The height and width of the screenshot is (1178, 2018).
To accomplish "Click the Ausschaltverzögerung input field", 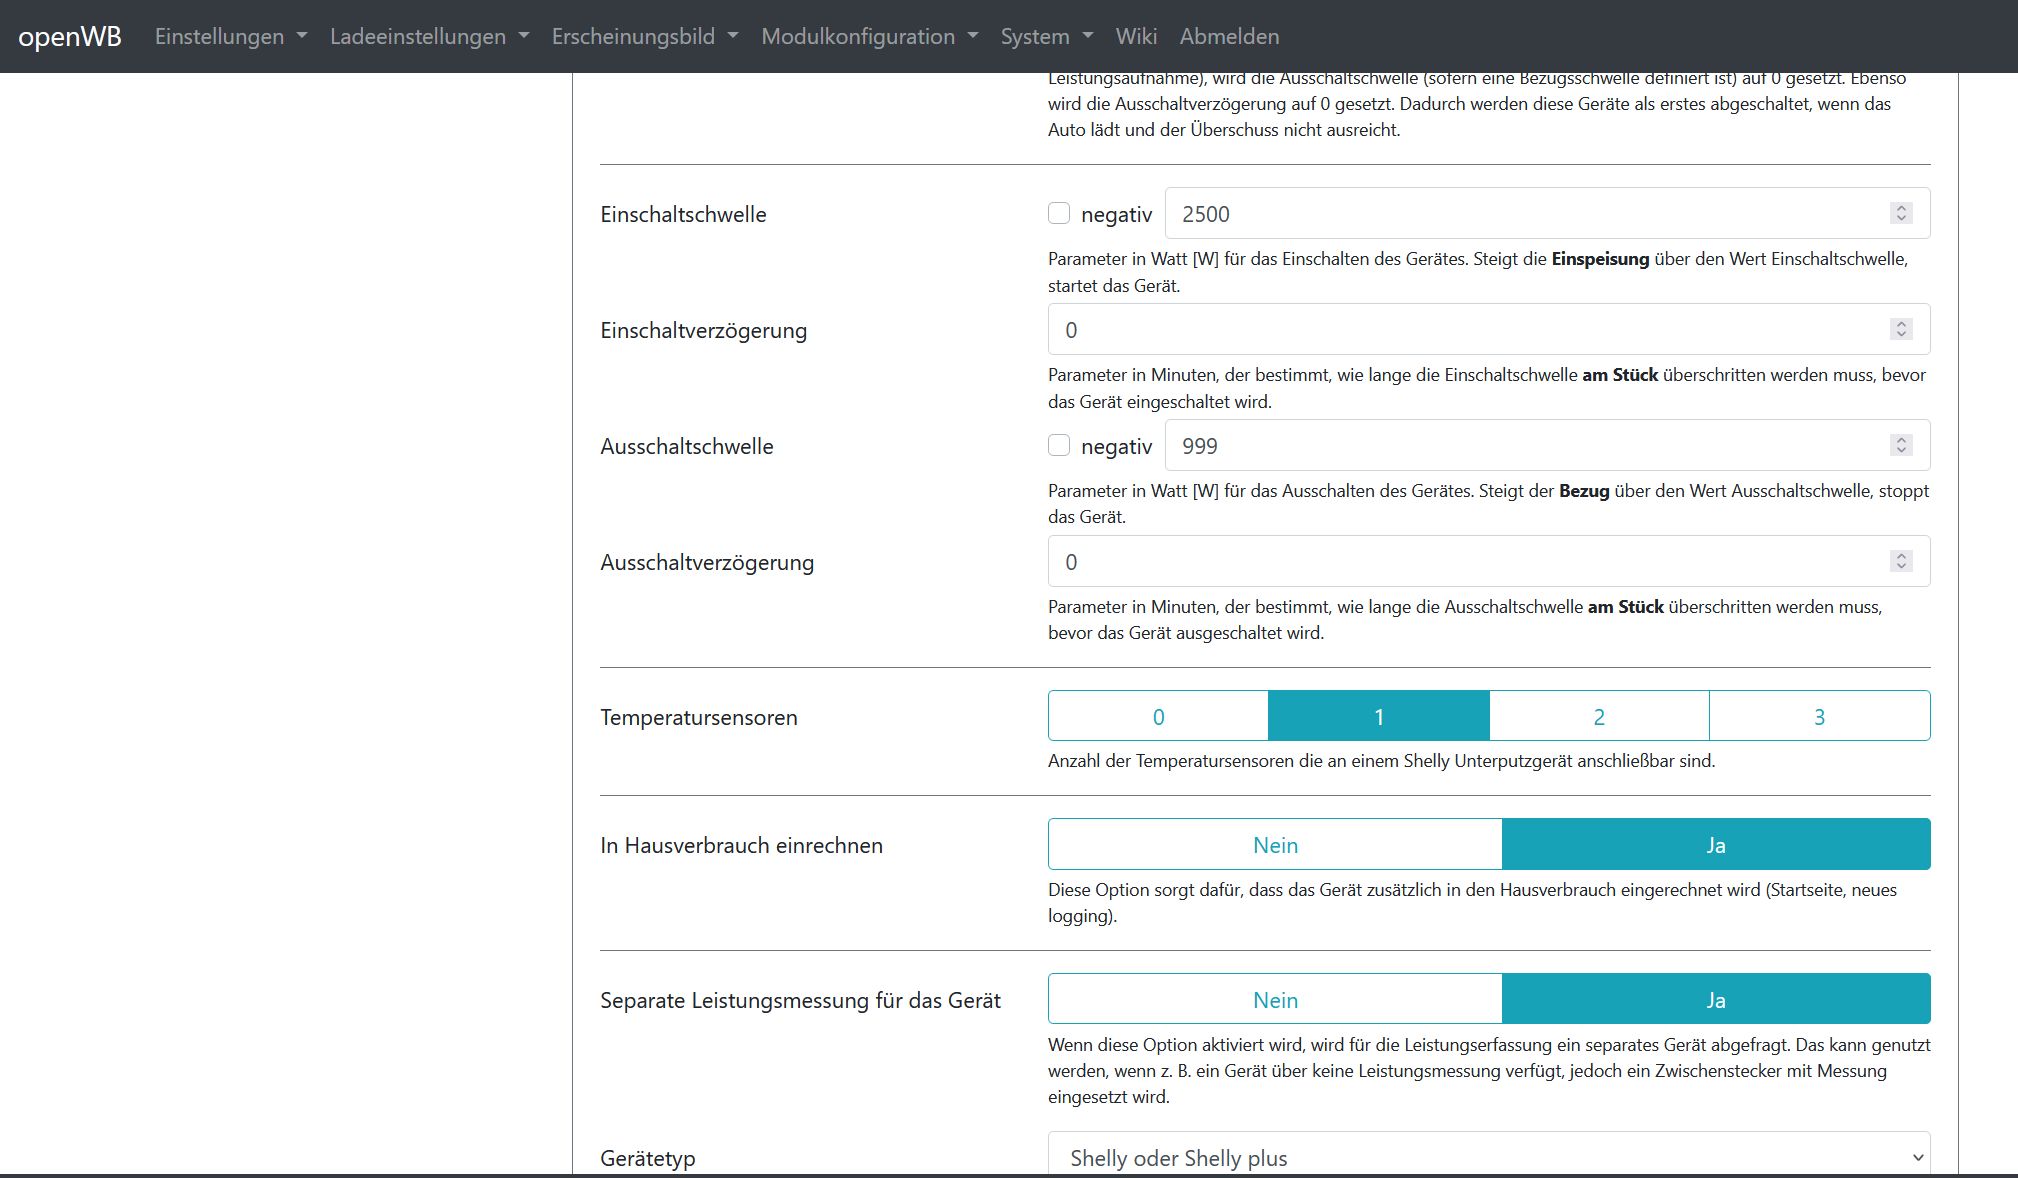I will tap(1470, 561).
